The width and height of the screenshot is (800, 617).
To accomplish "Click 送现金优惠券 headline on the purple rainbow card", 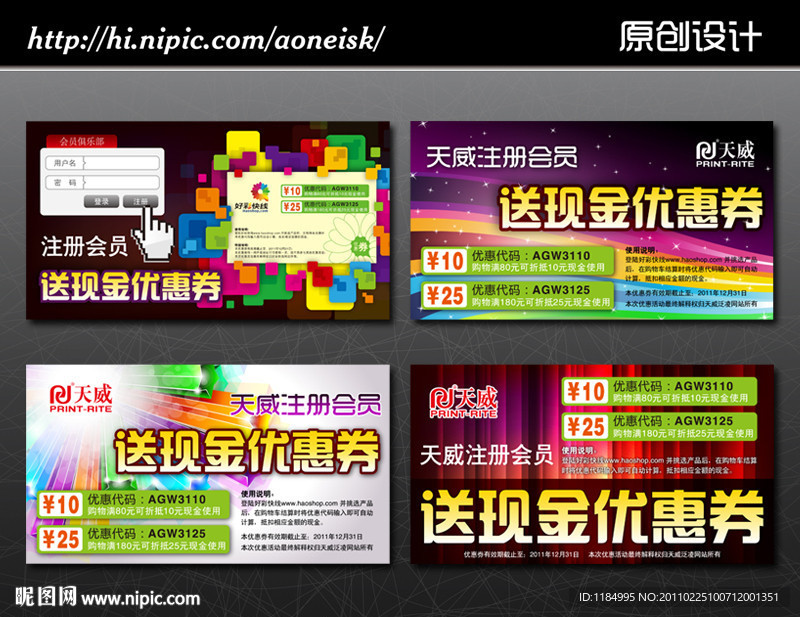I will (631, 208).
